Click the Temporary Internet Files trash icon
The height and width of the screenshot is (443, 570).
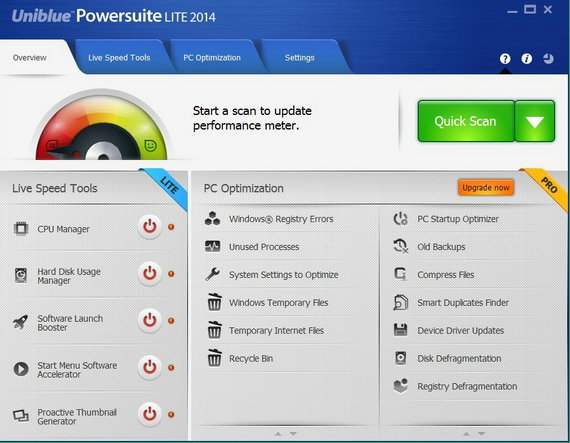click(214, 330)
